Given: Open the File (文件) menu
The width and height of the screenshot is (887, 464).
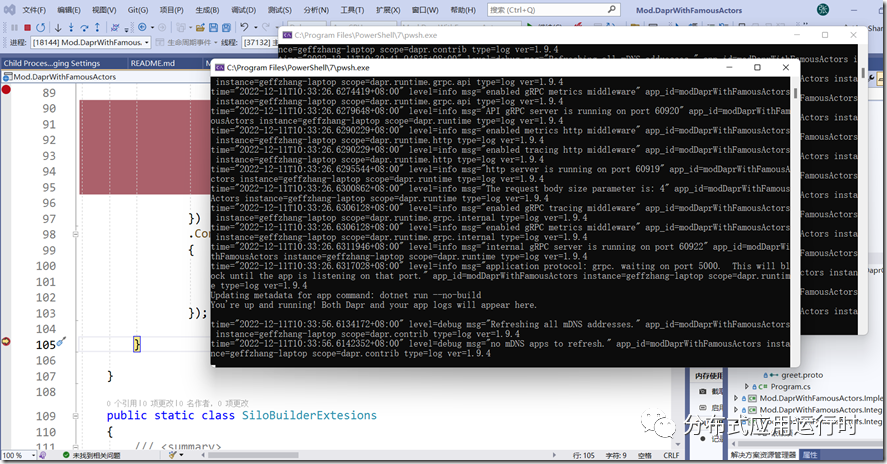Looking at the screenshot, I should (34, 10).
